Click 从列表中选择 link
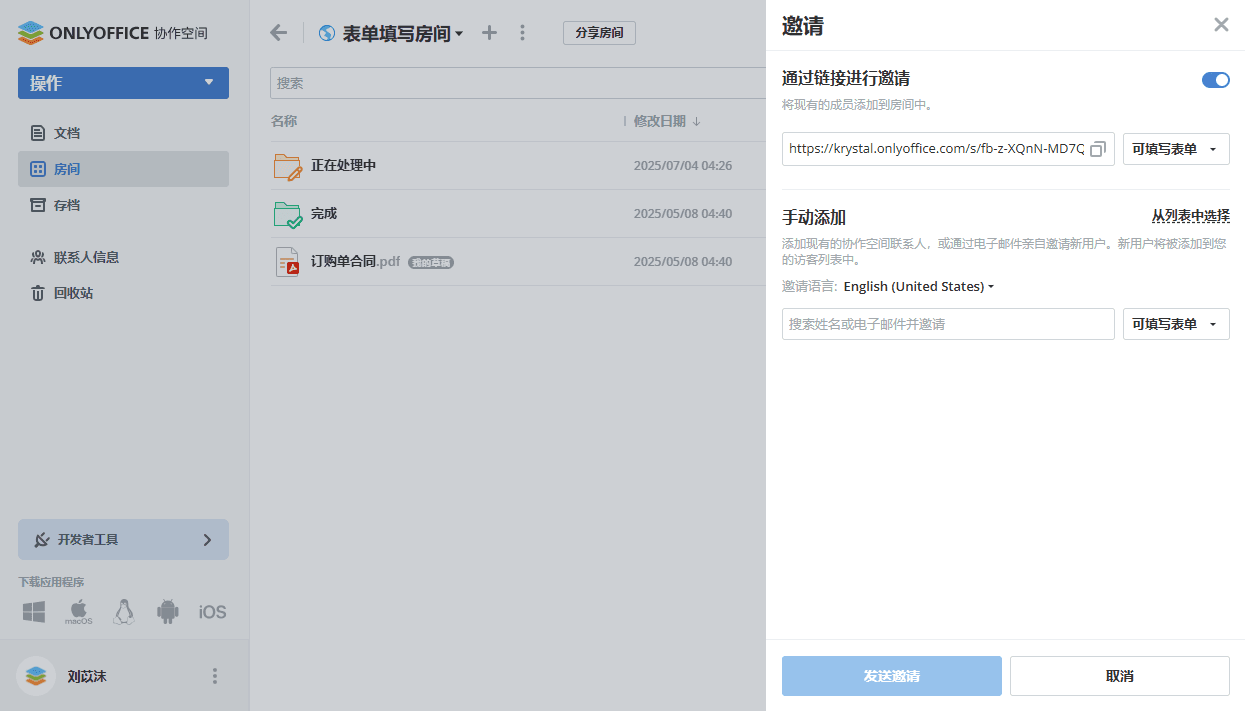Screen dimensions: 1245x711 coord(1190,216)
